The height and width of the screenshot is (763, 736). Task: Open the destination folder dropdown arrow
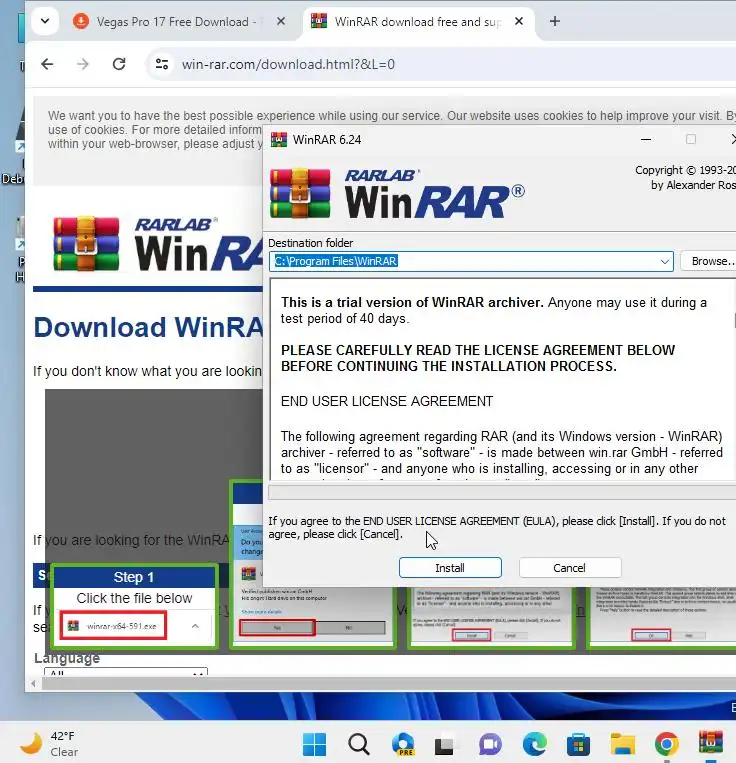[664, 261]
